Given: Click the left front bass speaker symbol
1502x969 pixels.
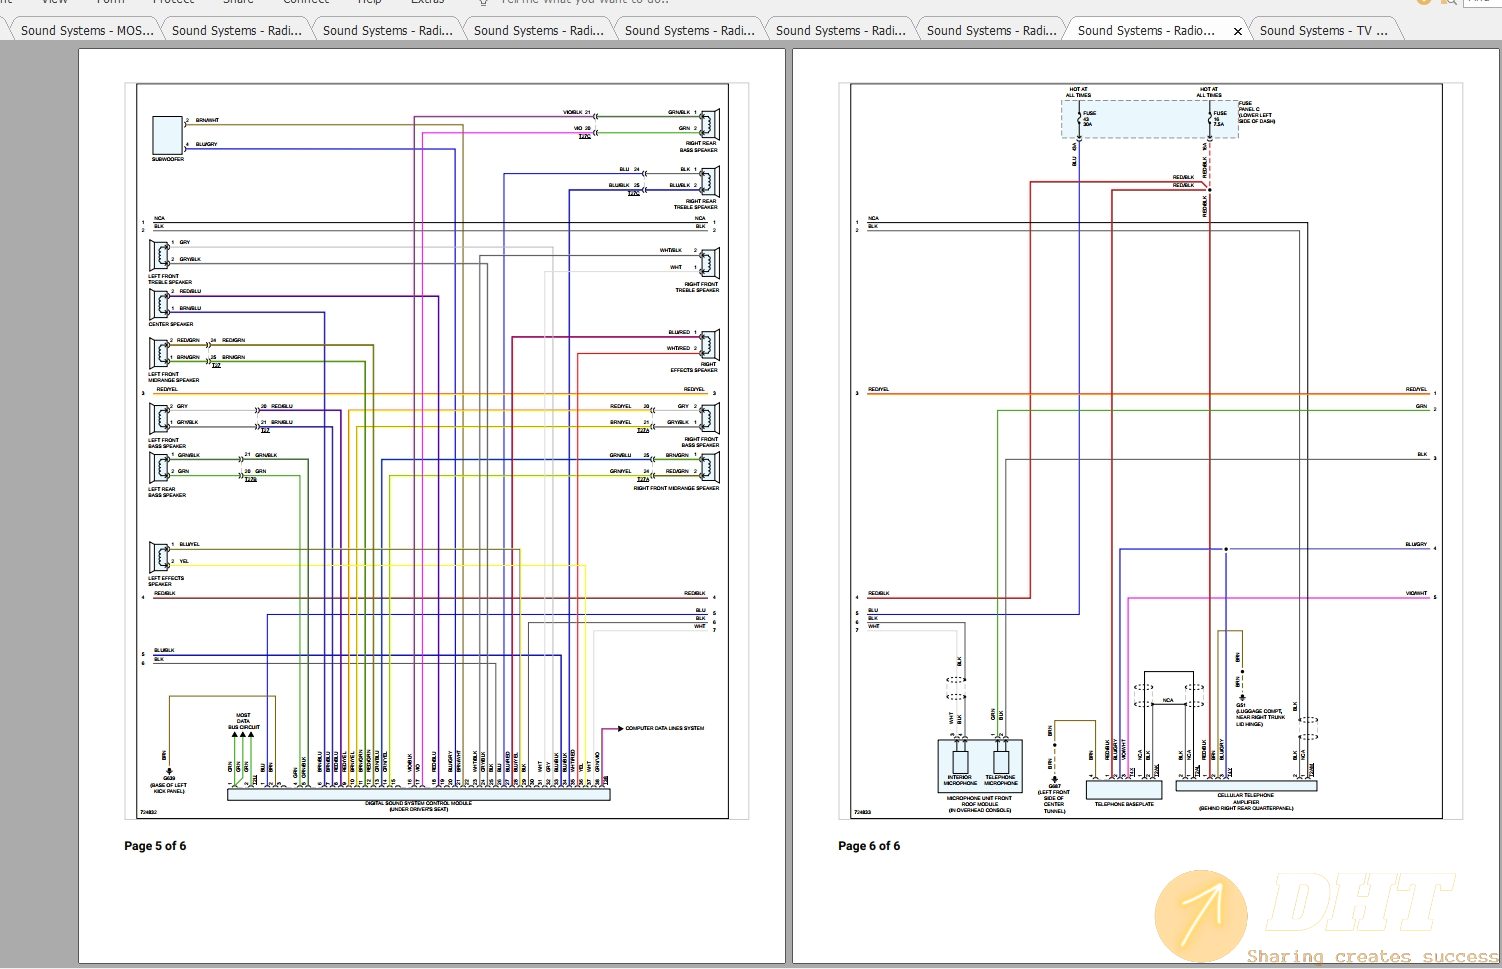Looking at the screenshot, I should pos(159,418).
